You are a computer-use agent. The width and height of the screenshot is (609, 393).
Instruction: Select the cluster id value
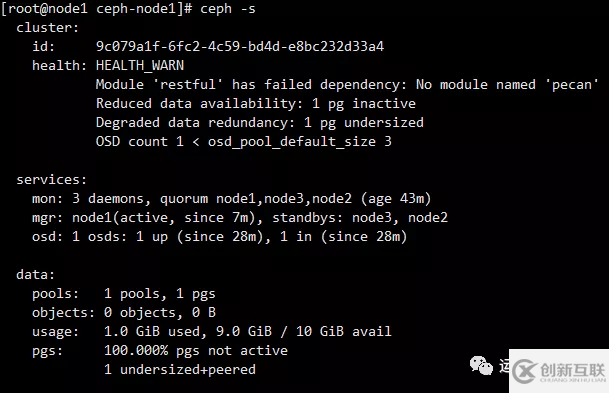coord(240,47)
